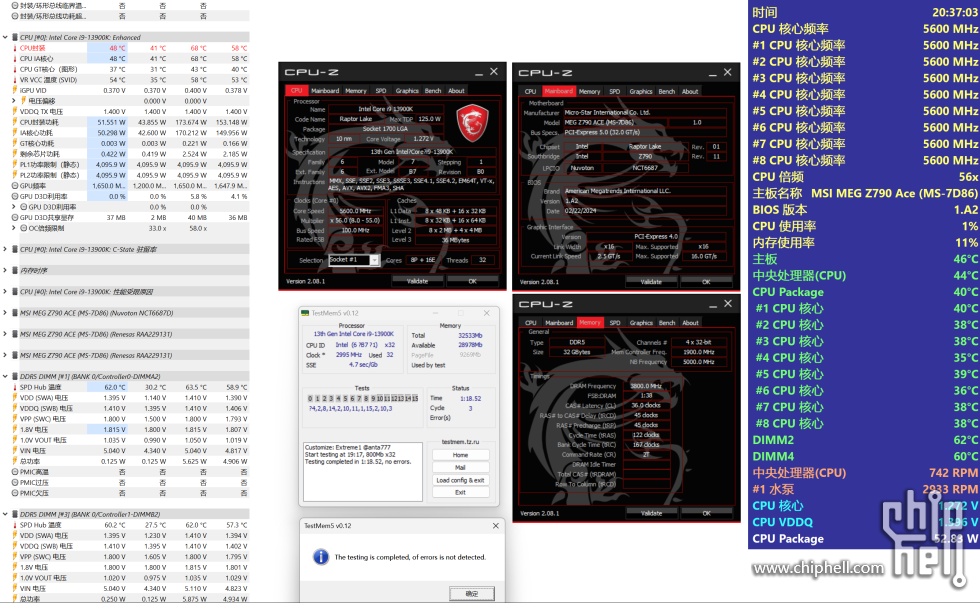This screenshot has width=980, height=603.
Task: Click the circle icon beside GPU频率
Action: [x=15, y=186]
